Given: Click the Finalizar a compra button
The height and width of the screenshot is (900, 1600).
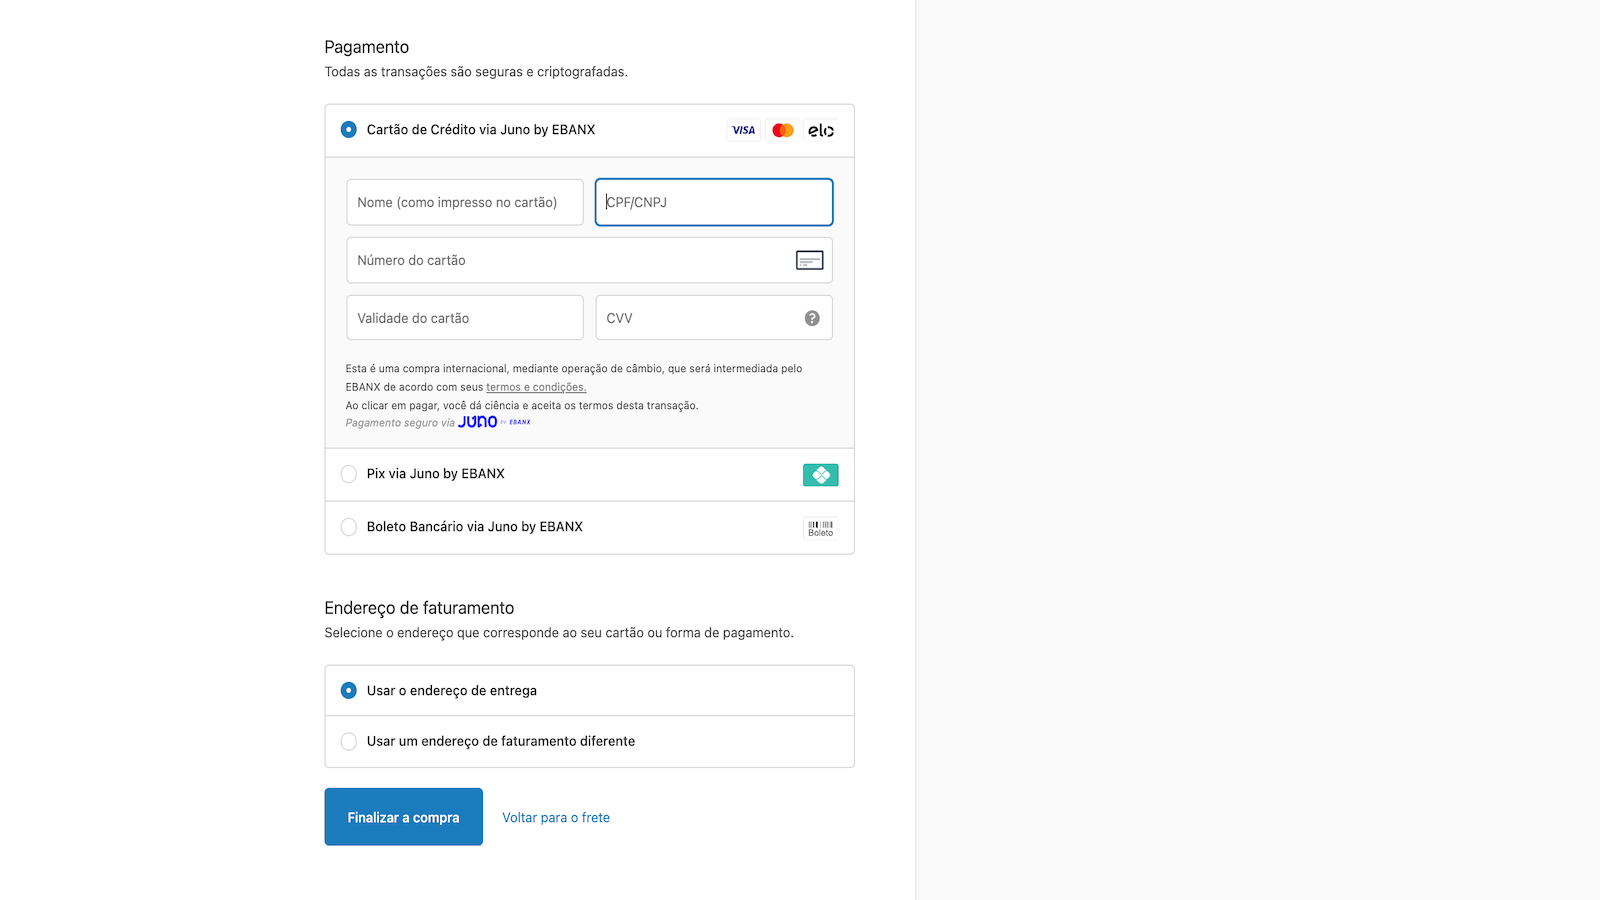Looking at the screenshot, I should (x=404, y=817).
